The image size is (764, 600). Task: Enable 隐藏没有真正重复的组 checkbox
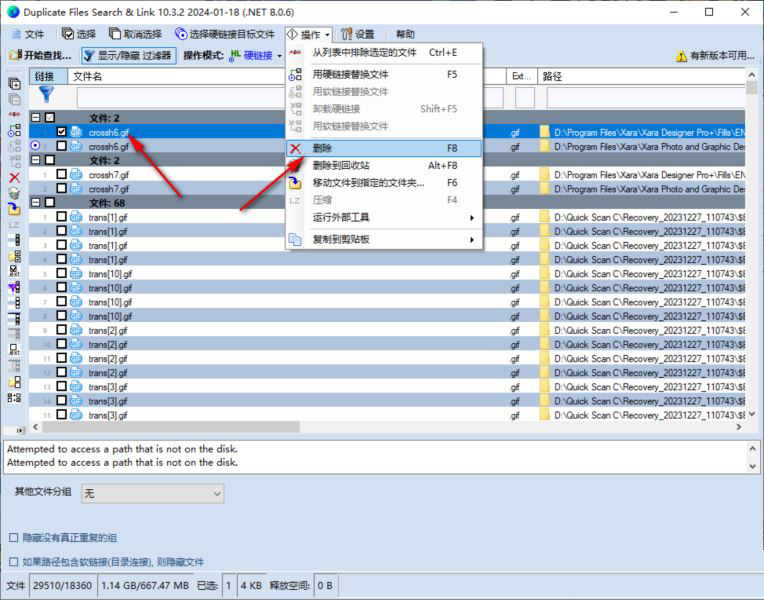coord(14,538)
